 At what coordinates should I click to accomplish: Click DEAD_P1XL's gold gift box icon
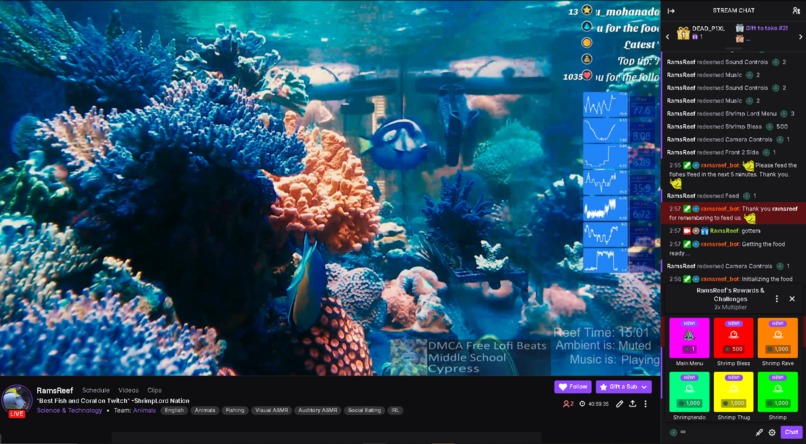pos(683,33)
